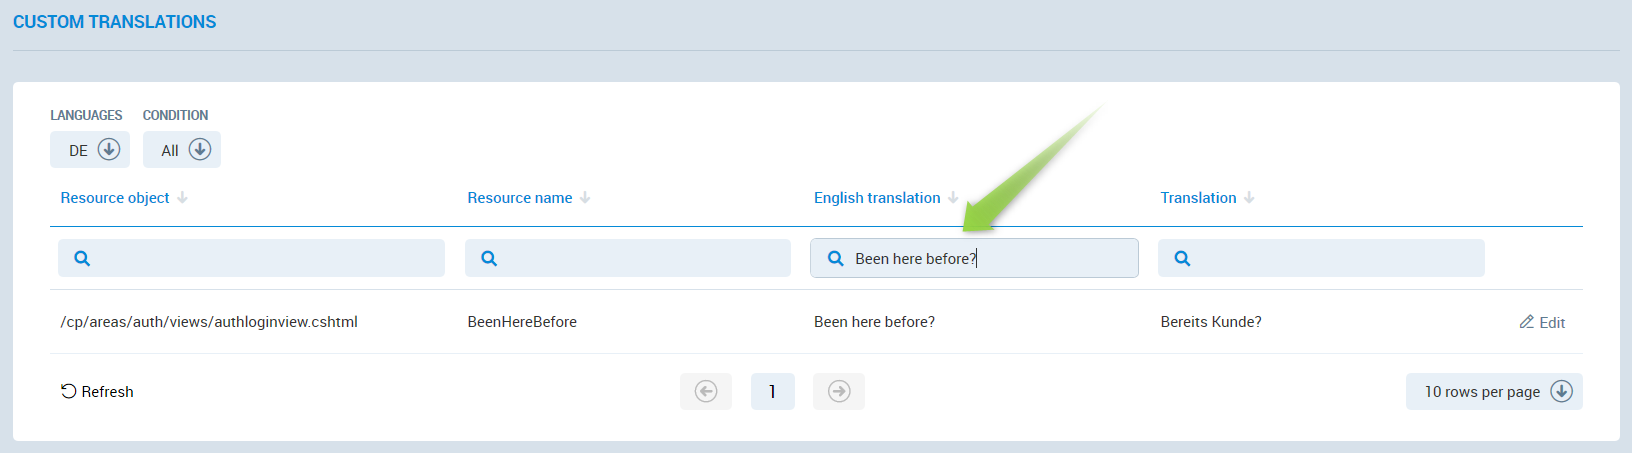Viewport: 1632px width, 453px height.
Task: Go to previous page with left arrow
Action: [x=706, y=391]
